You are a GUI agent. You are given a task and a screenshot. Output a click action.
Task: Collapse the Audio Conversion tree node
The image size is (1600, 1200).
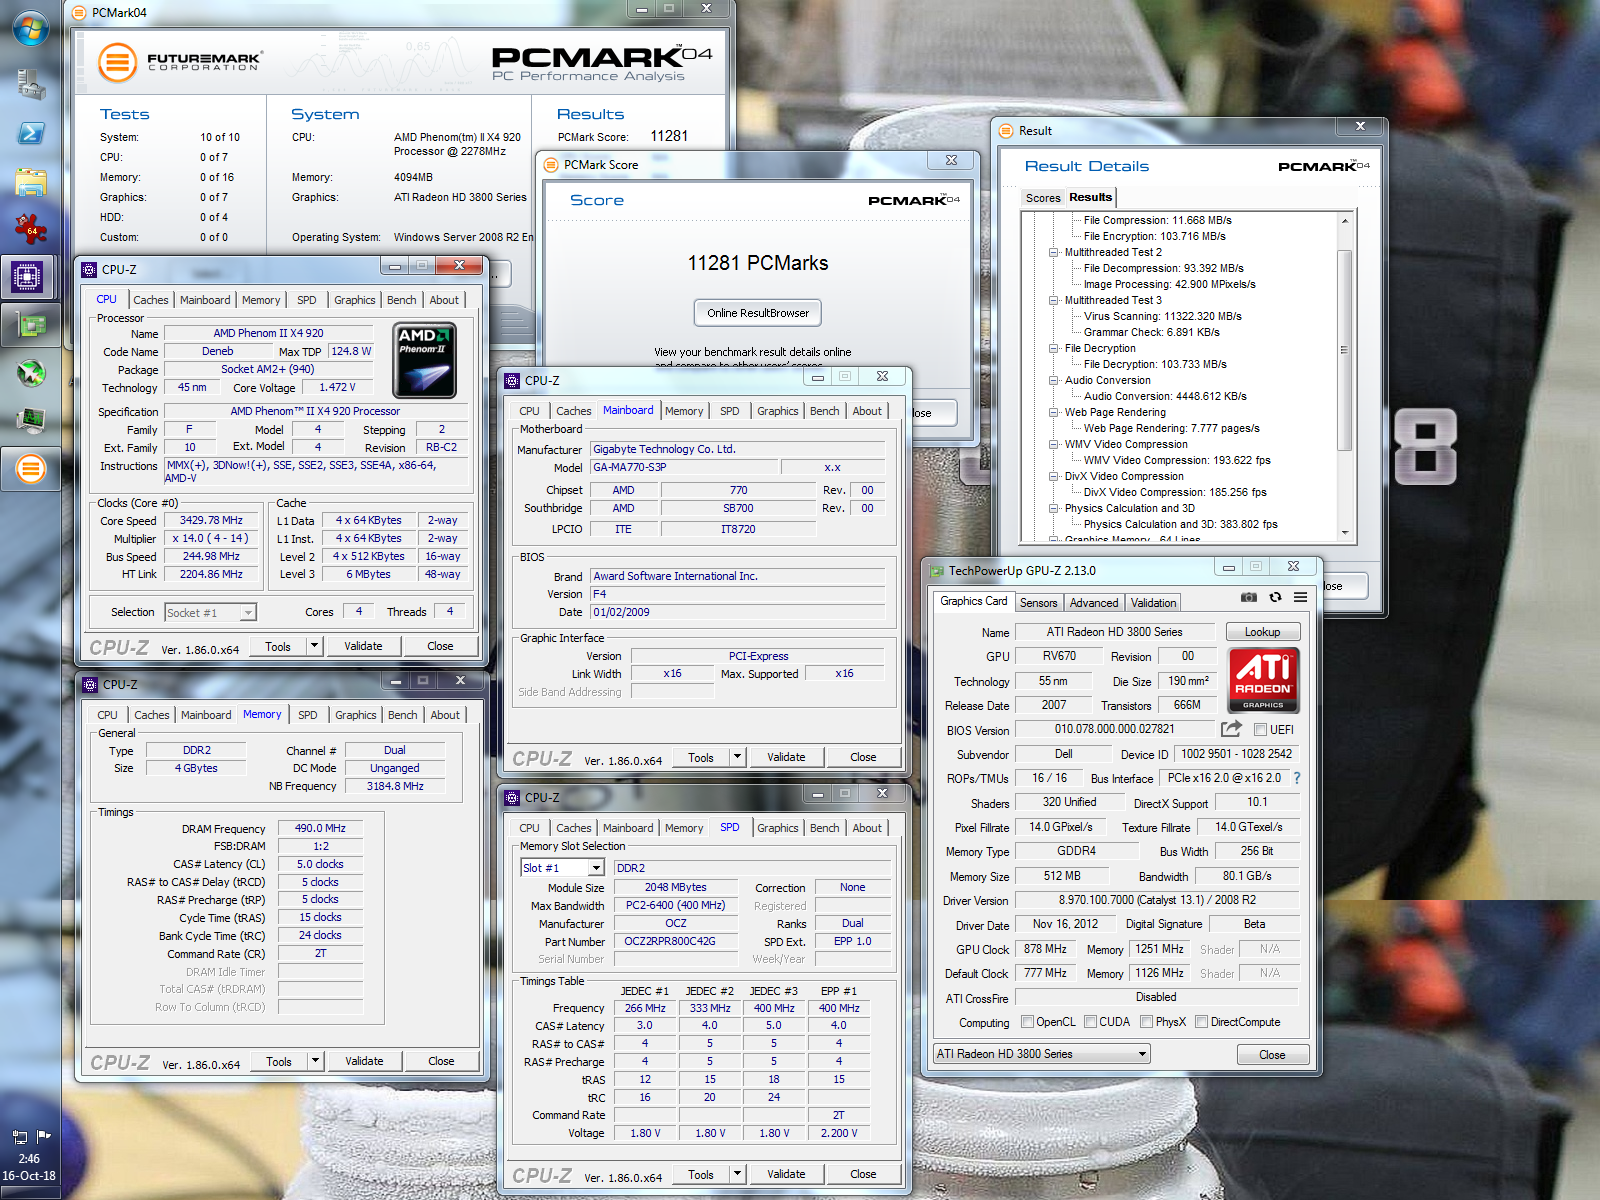click(x=1053, y=380)
